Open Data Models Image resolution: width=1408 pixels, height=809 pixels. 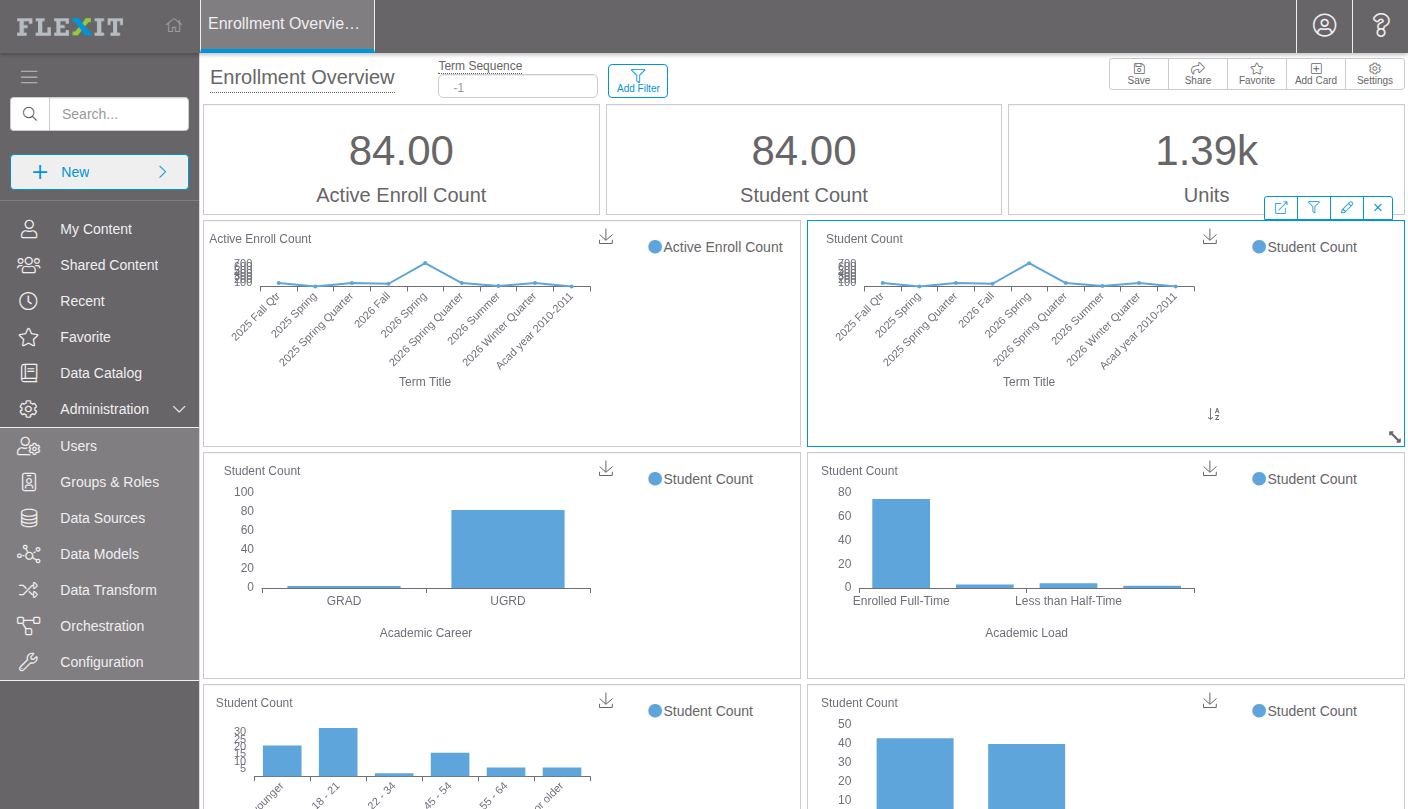(100, 554)
